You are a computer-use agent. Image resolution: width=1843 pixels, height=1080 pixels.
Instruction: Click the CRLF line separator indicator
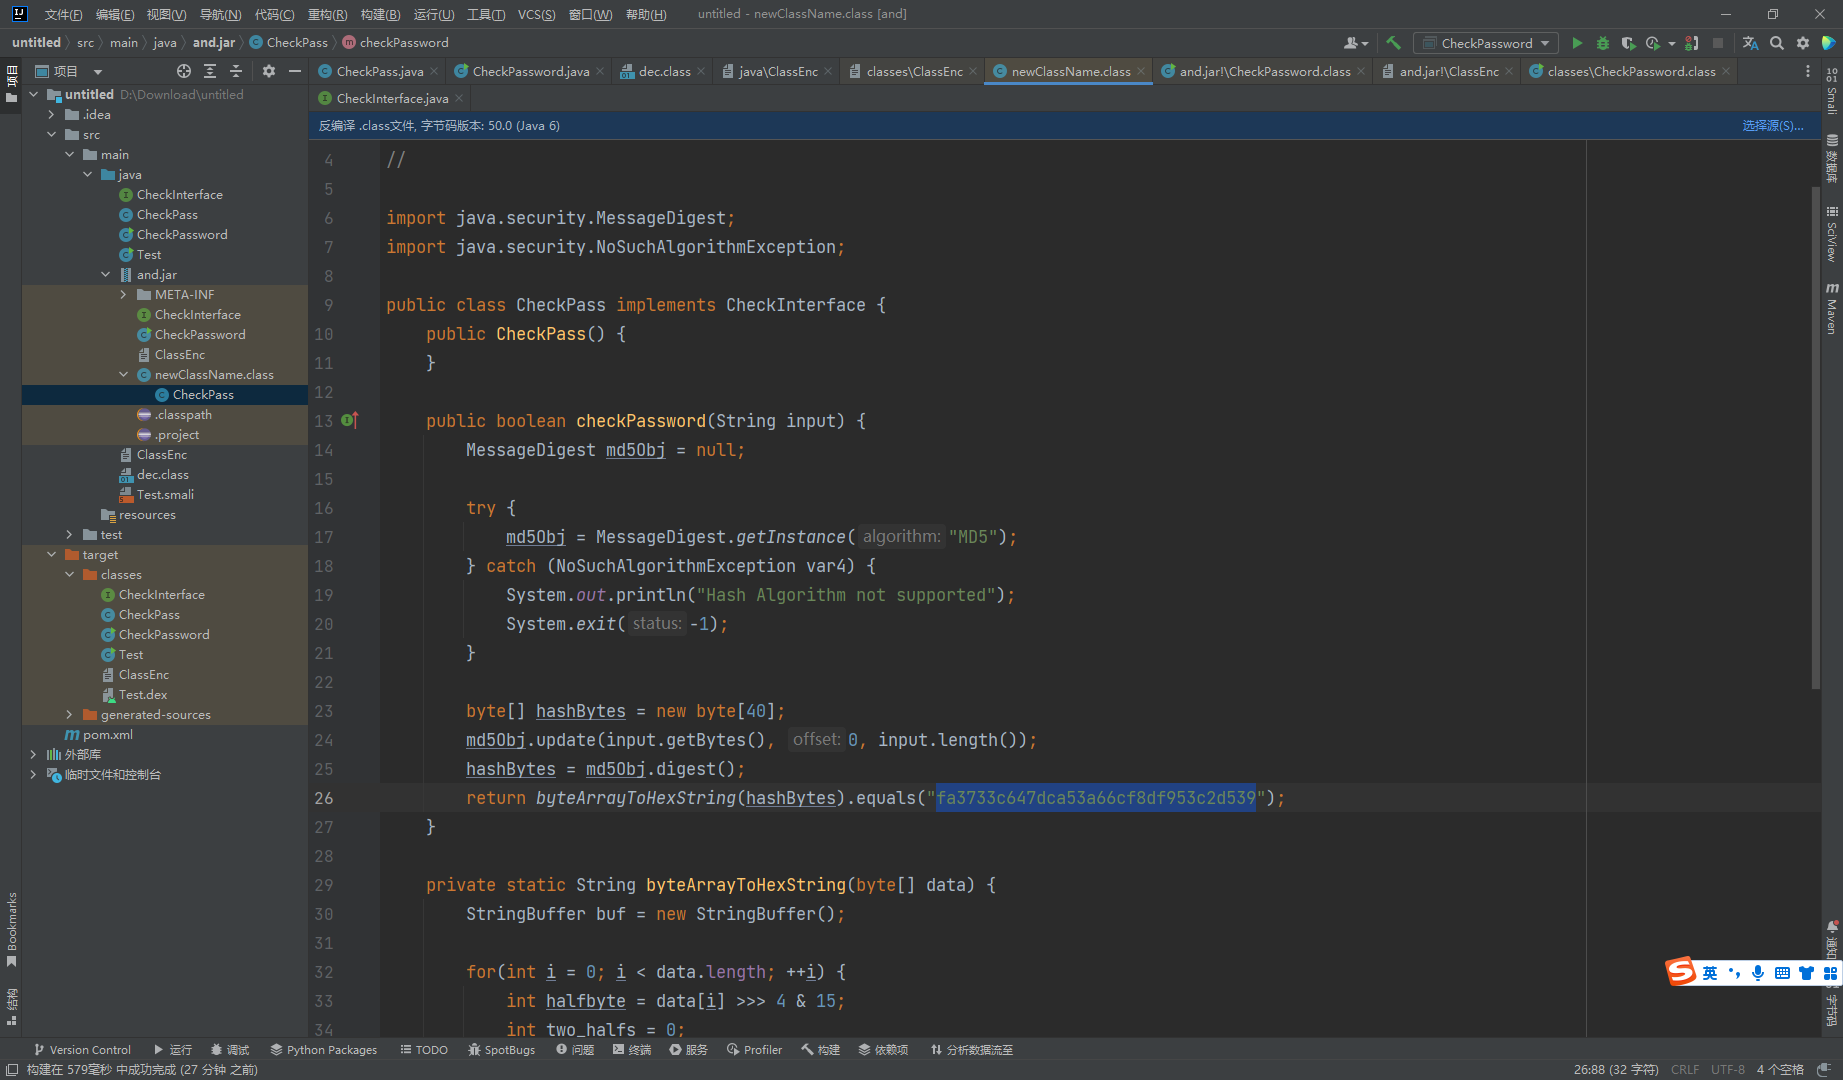point(1684,1069)
